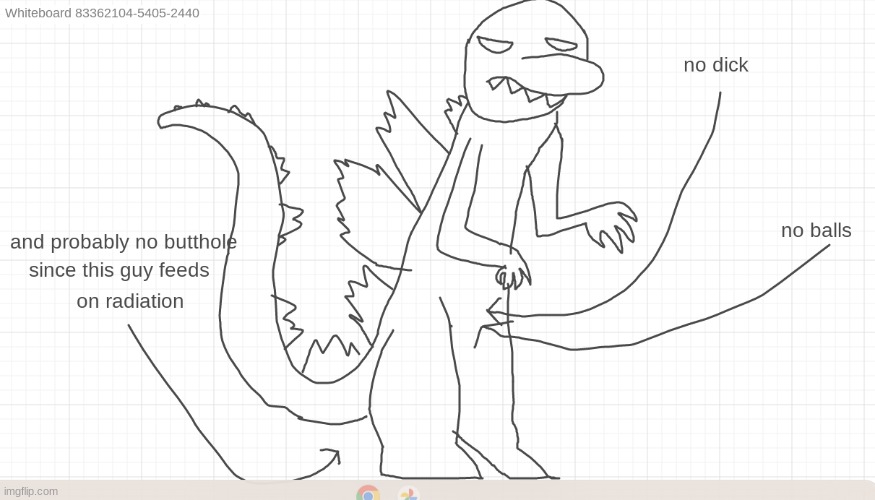This screenshot has height=500, width=875.
Task: Click the colorful pinwheel icon in taskbar
Action: pos(408,494)
